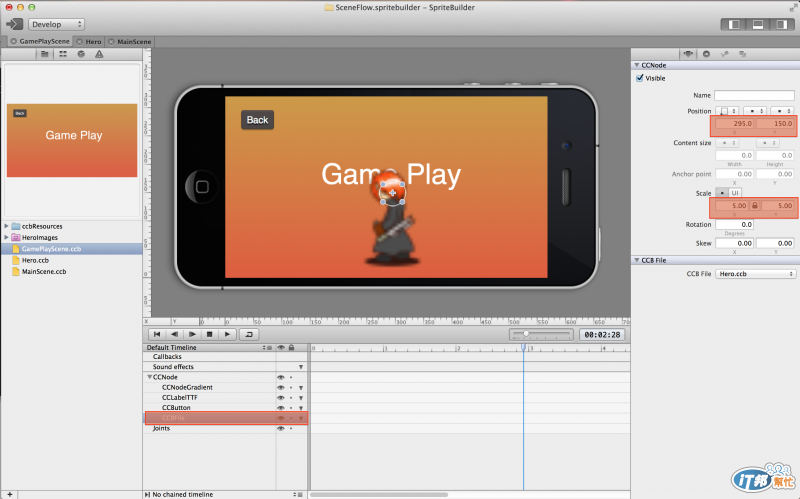Expand the HeroImages folder
The height and width of the screenshot is (499, 800).
(6, 237)
